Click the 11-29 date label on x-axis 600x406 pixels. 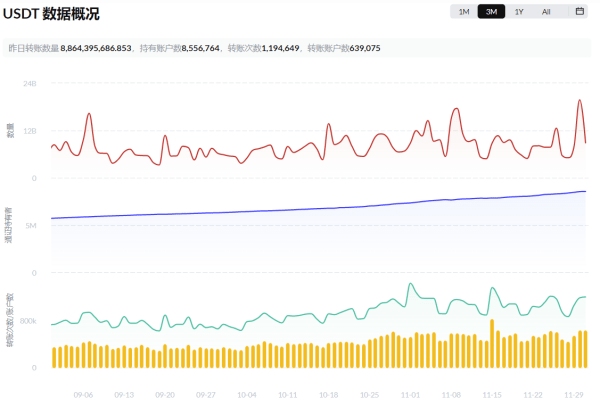574,394
